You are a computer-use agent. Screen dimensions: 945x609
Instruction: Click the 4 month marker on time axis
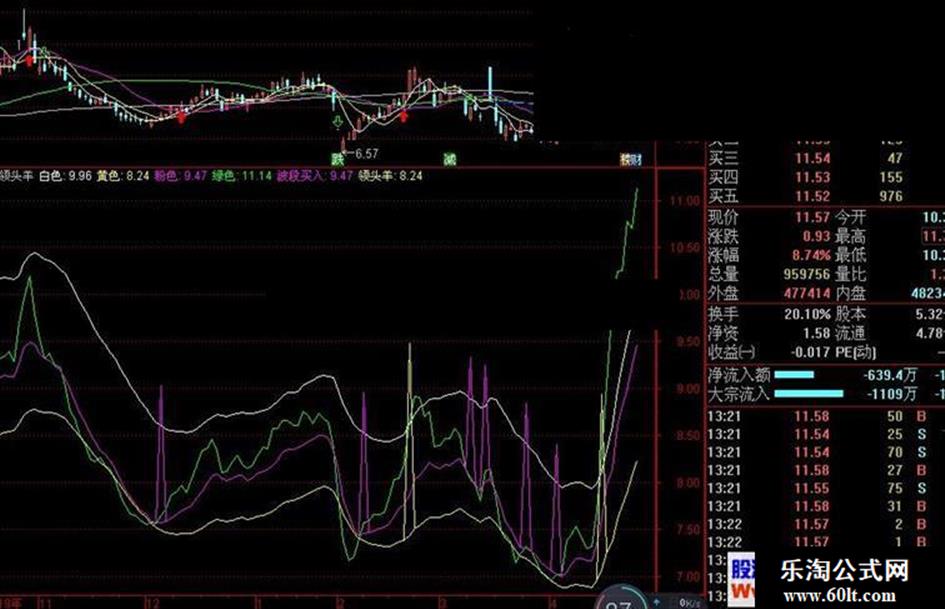[552, 603]
